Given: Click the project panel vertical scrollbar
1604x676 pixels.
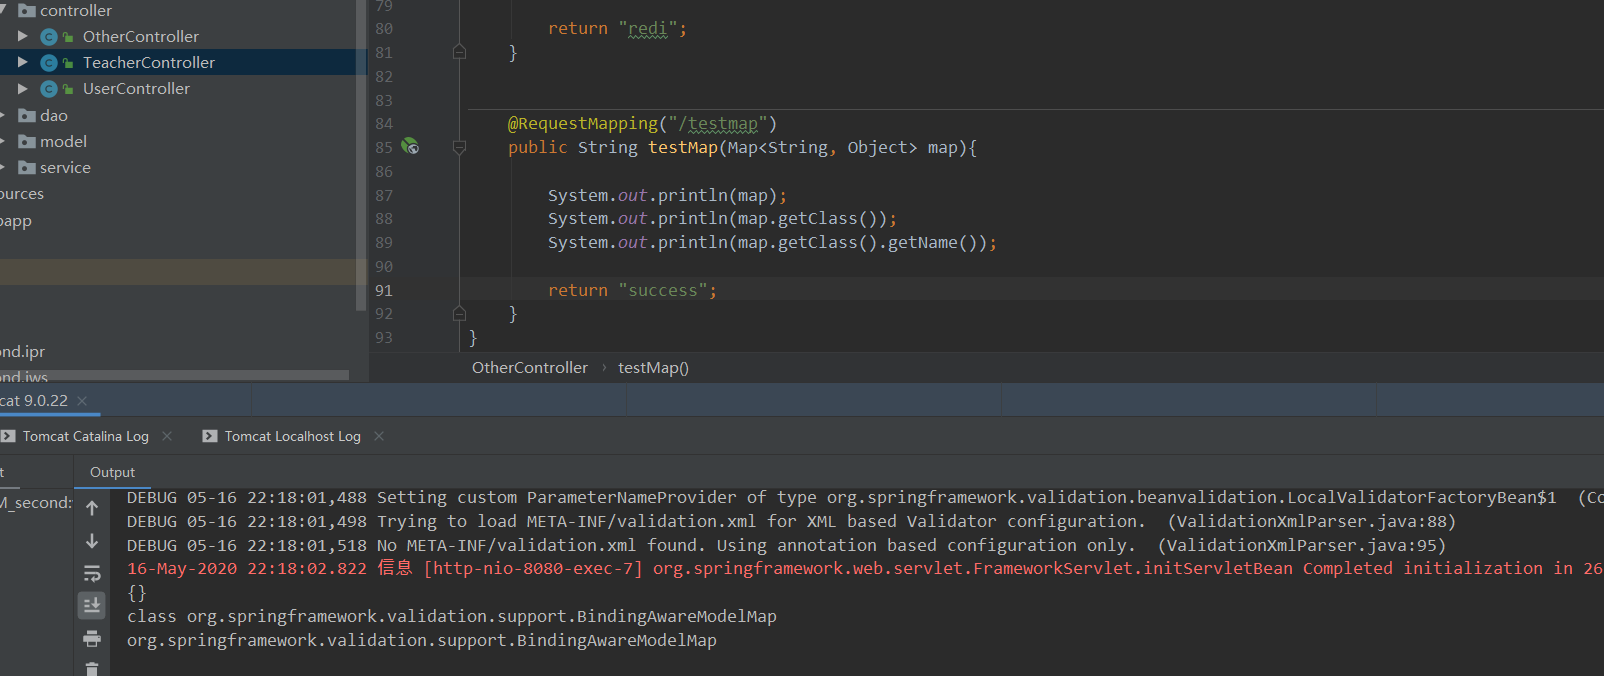Looking at the screenshot, I should click(x=361, y=155).
